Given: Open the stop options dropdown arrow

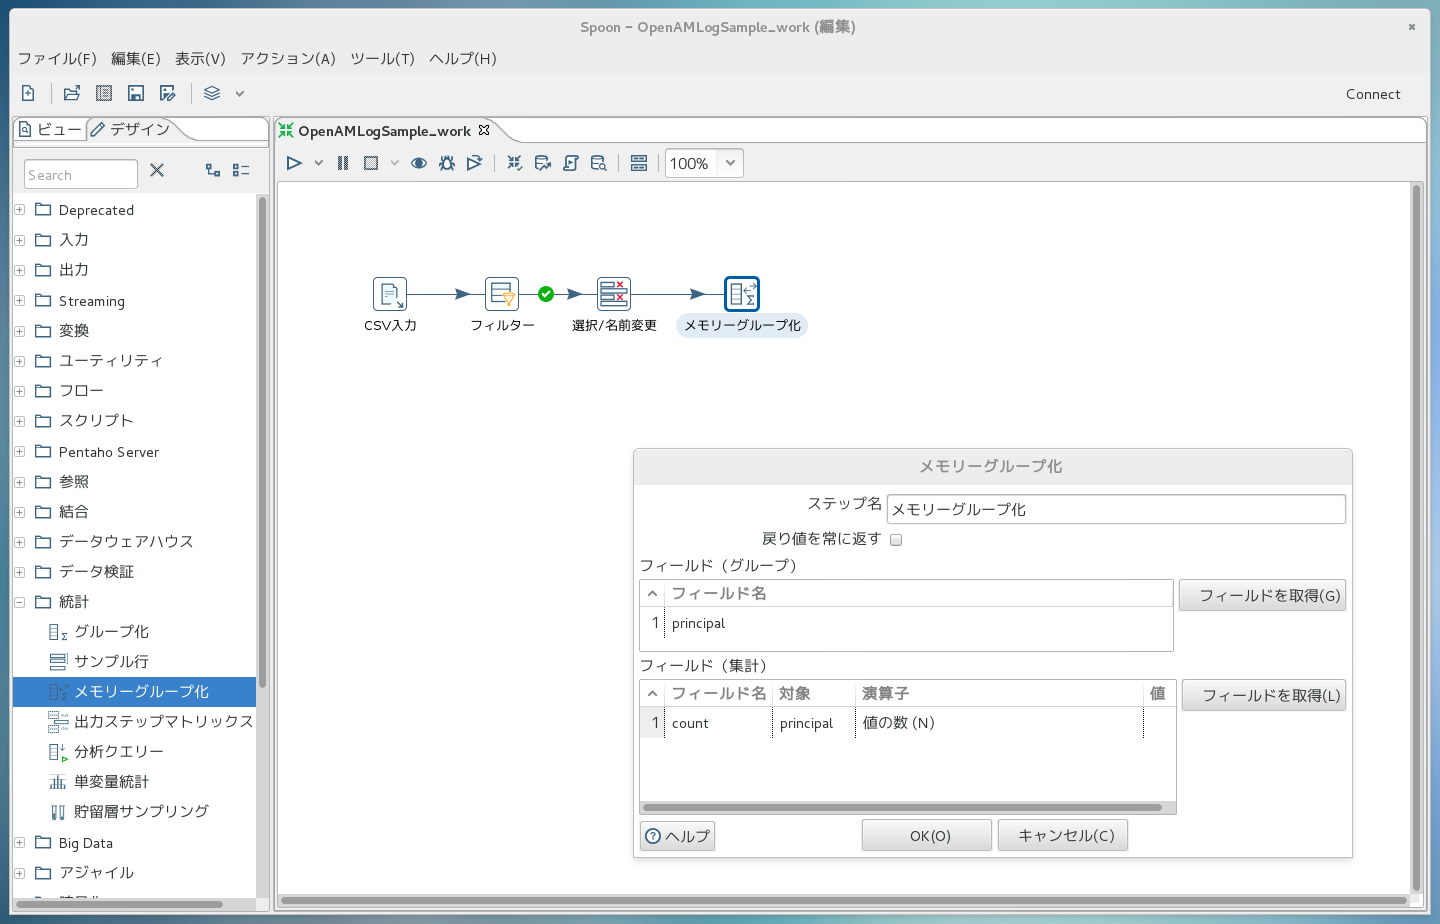Looking at the screenshot, I should pyautogui.click(x=395, y=163).
